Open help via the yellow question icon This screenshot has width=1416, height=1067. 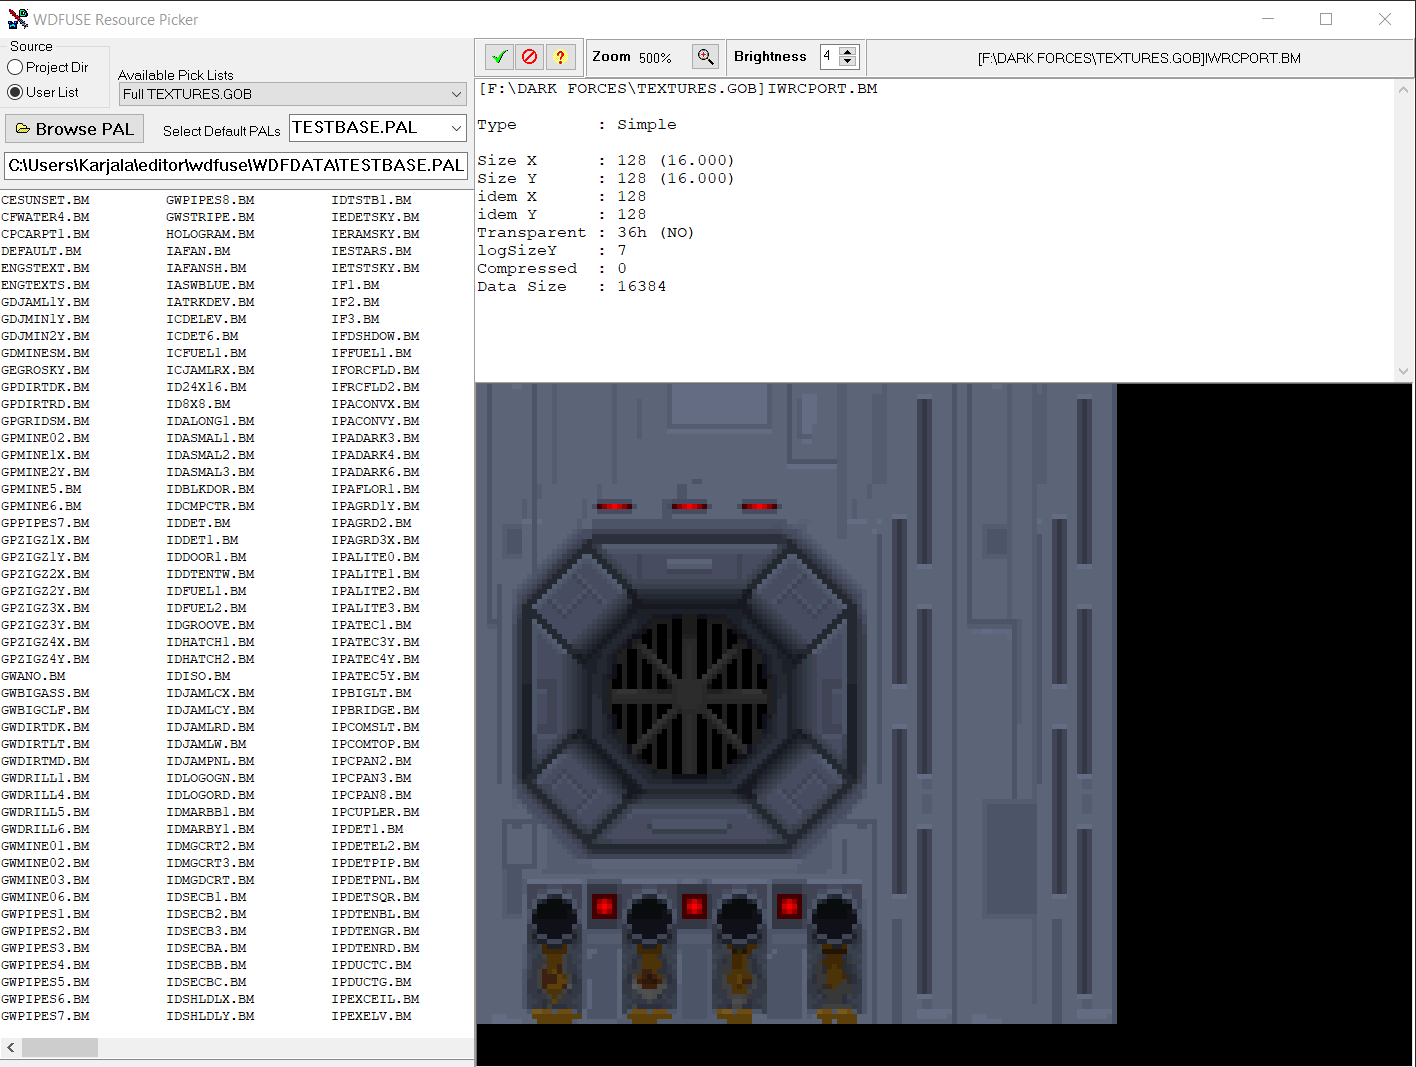[x=560, y=57]
